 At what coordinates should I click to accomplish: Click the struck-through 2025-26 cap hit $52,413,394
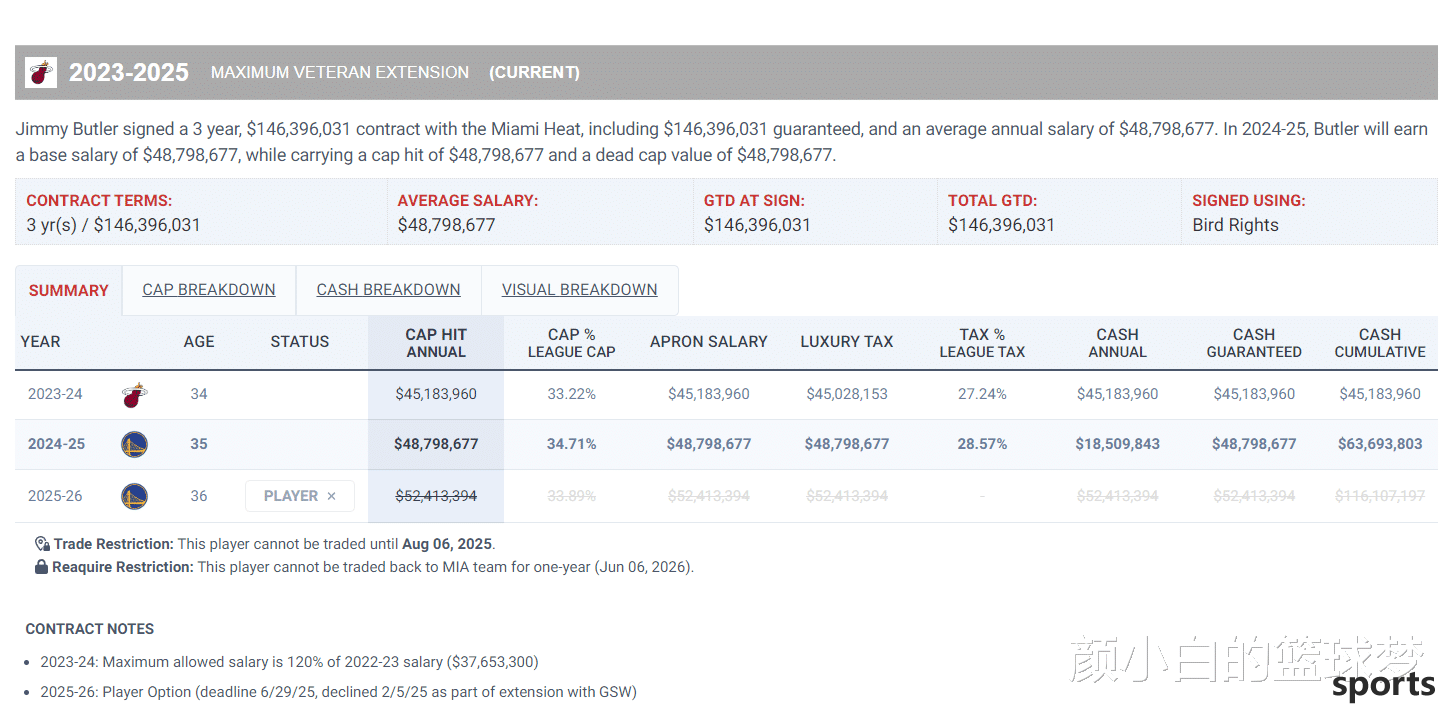point(436,495)
